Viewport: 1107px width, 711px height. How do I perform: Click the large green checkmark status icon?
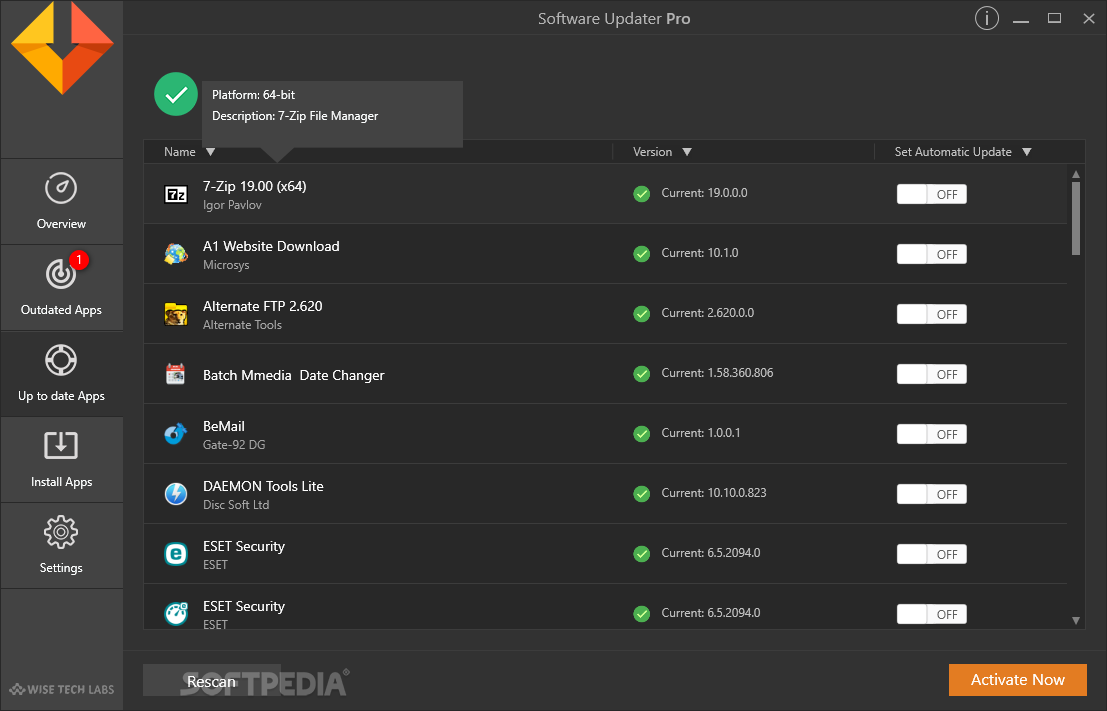pos(176,94)
